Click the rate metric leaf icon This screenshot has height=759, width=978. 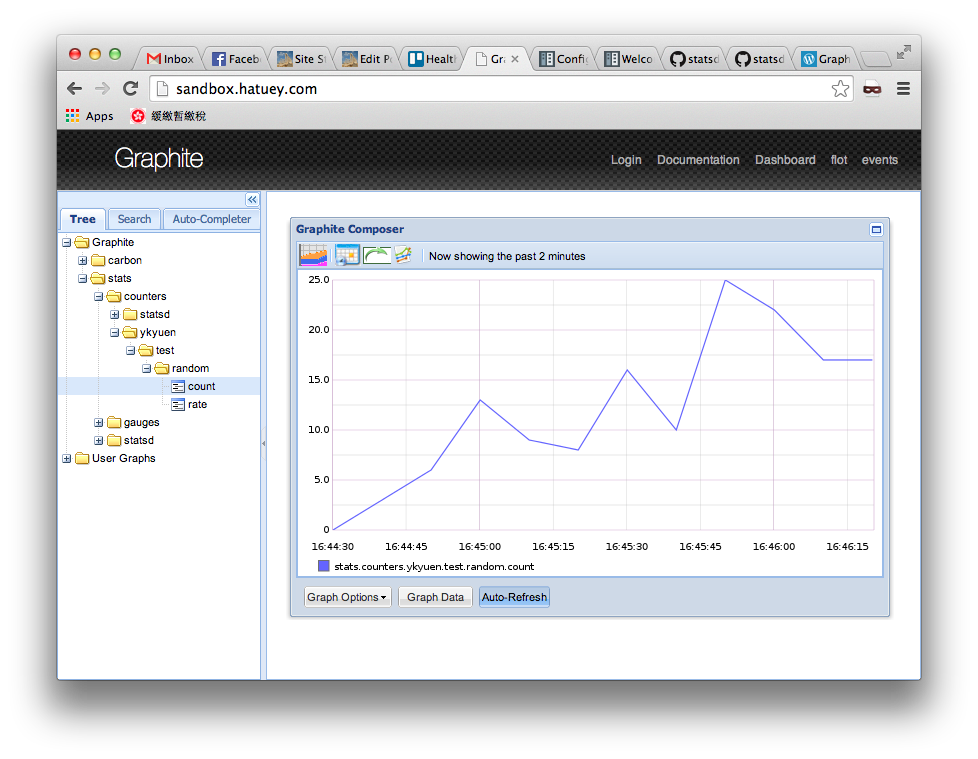point(178,405)
